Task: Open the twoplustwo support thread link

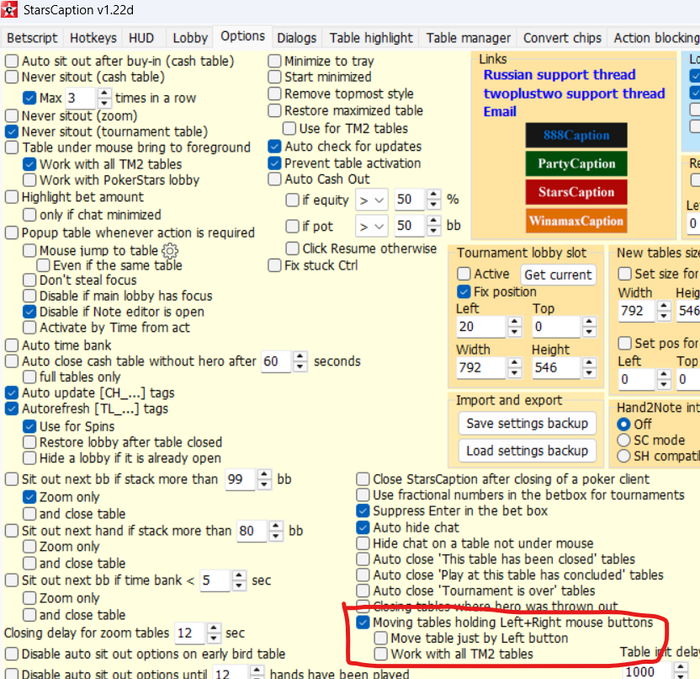Action: pyautogui.click(x=574, y=93)
